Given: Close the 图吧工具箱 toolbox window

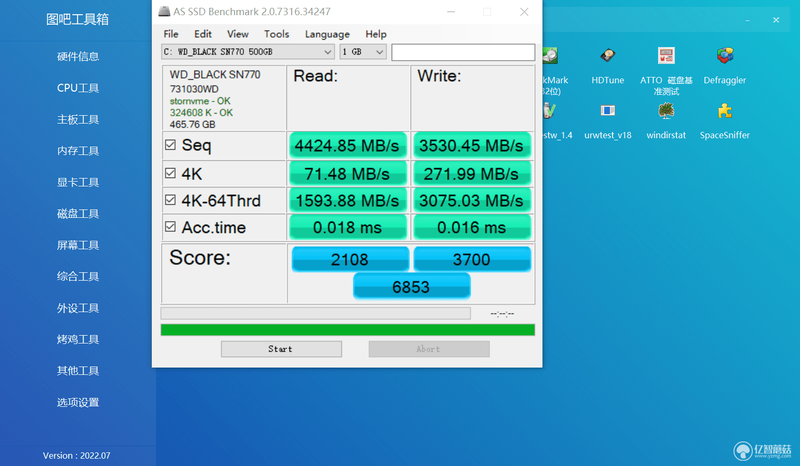Looking at the screenshot, I should click(776, 20).
